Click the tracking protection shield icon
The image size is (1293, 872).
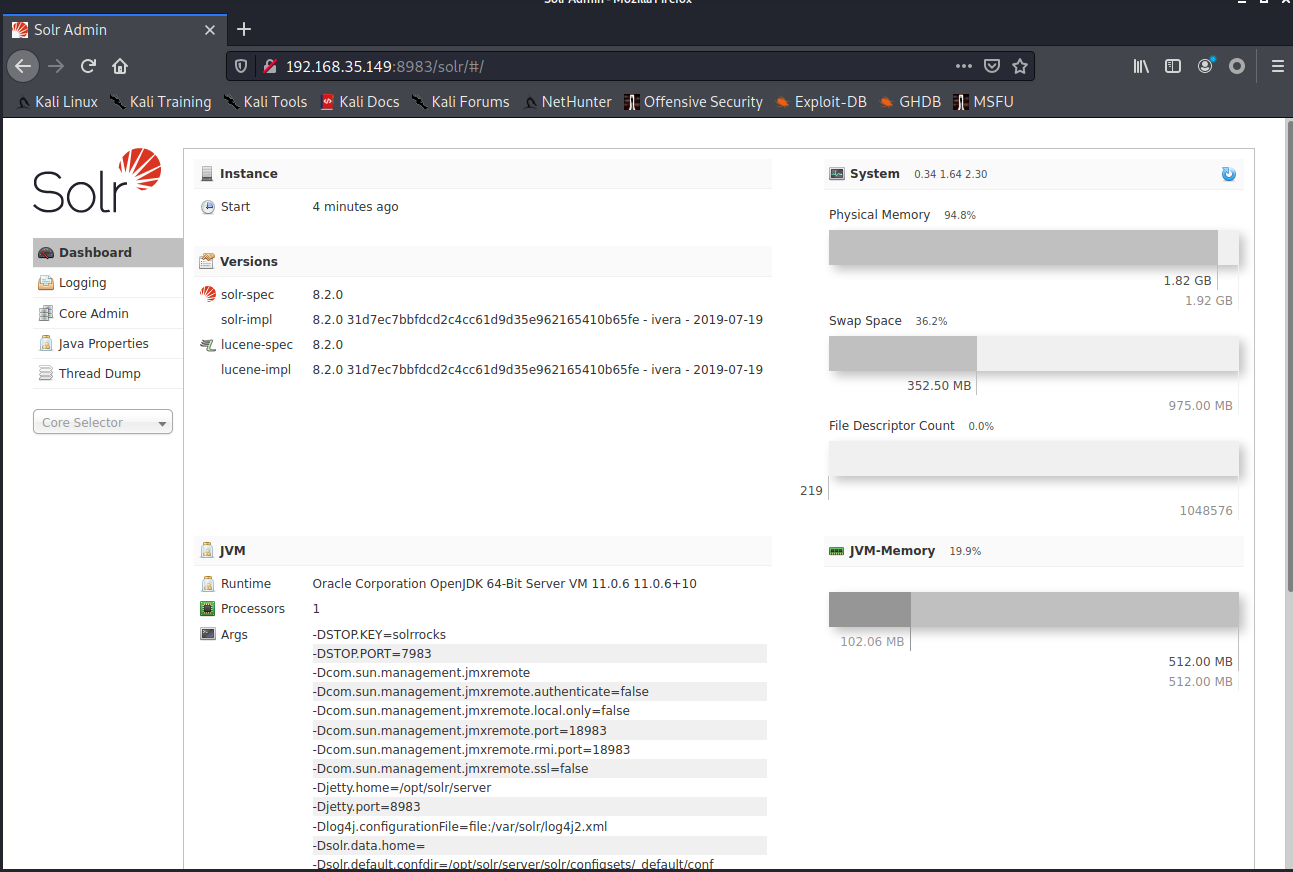click(241, 66)
